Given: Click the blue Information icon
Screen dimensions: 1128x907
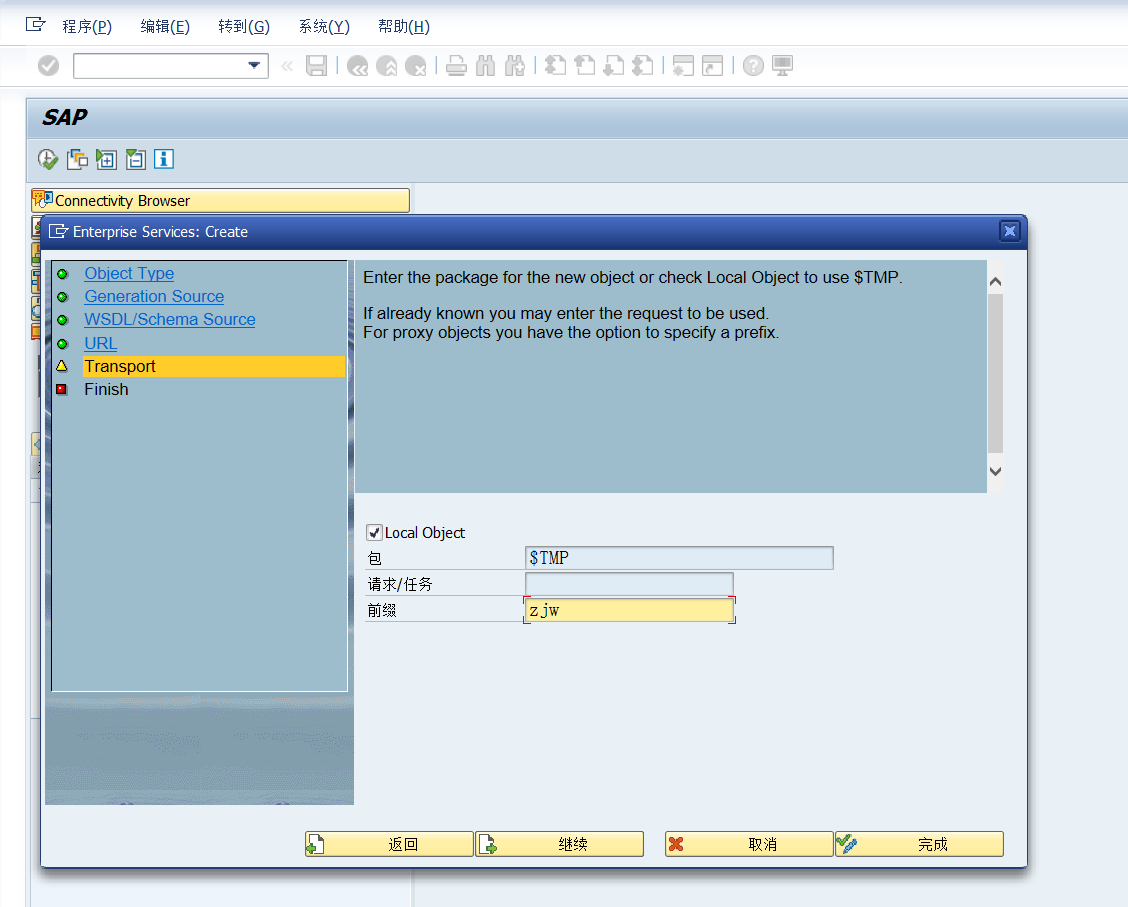Looking at the screenshot, I should coord(164,159).
